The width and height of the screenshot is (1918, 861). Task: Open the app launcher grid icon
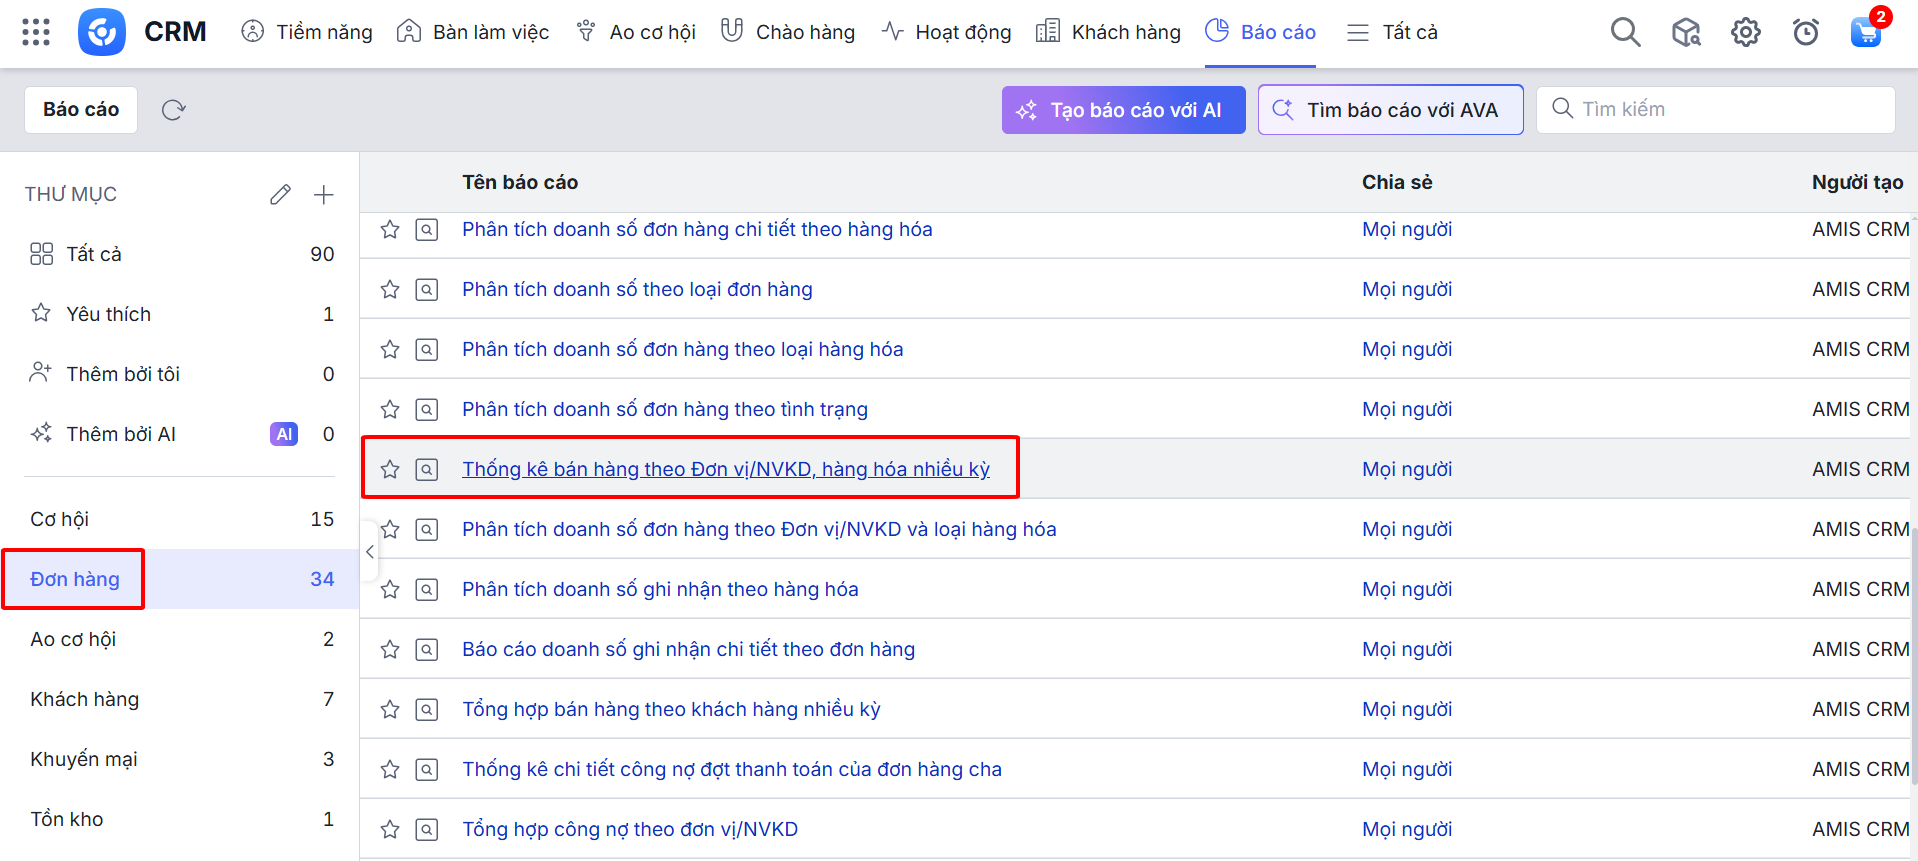[x=36, y=32]
